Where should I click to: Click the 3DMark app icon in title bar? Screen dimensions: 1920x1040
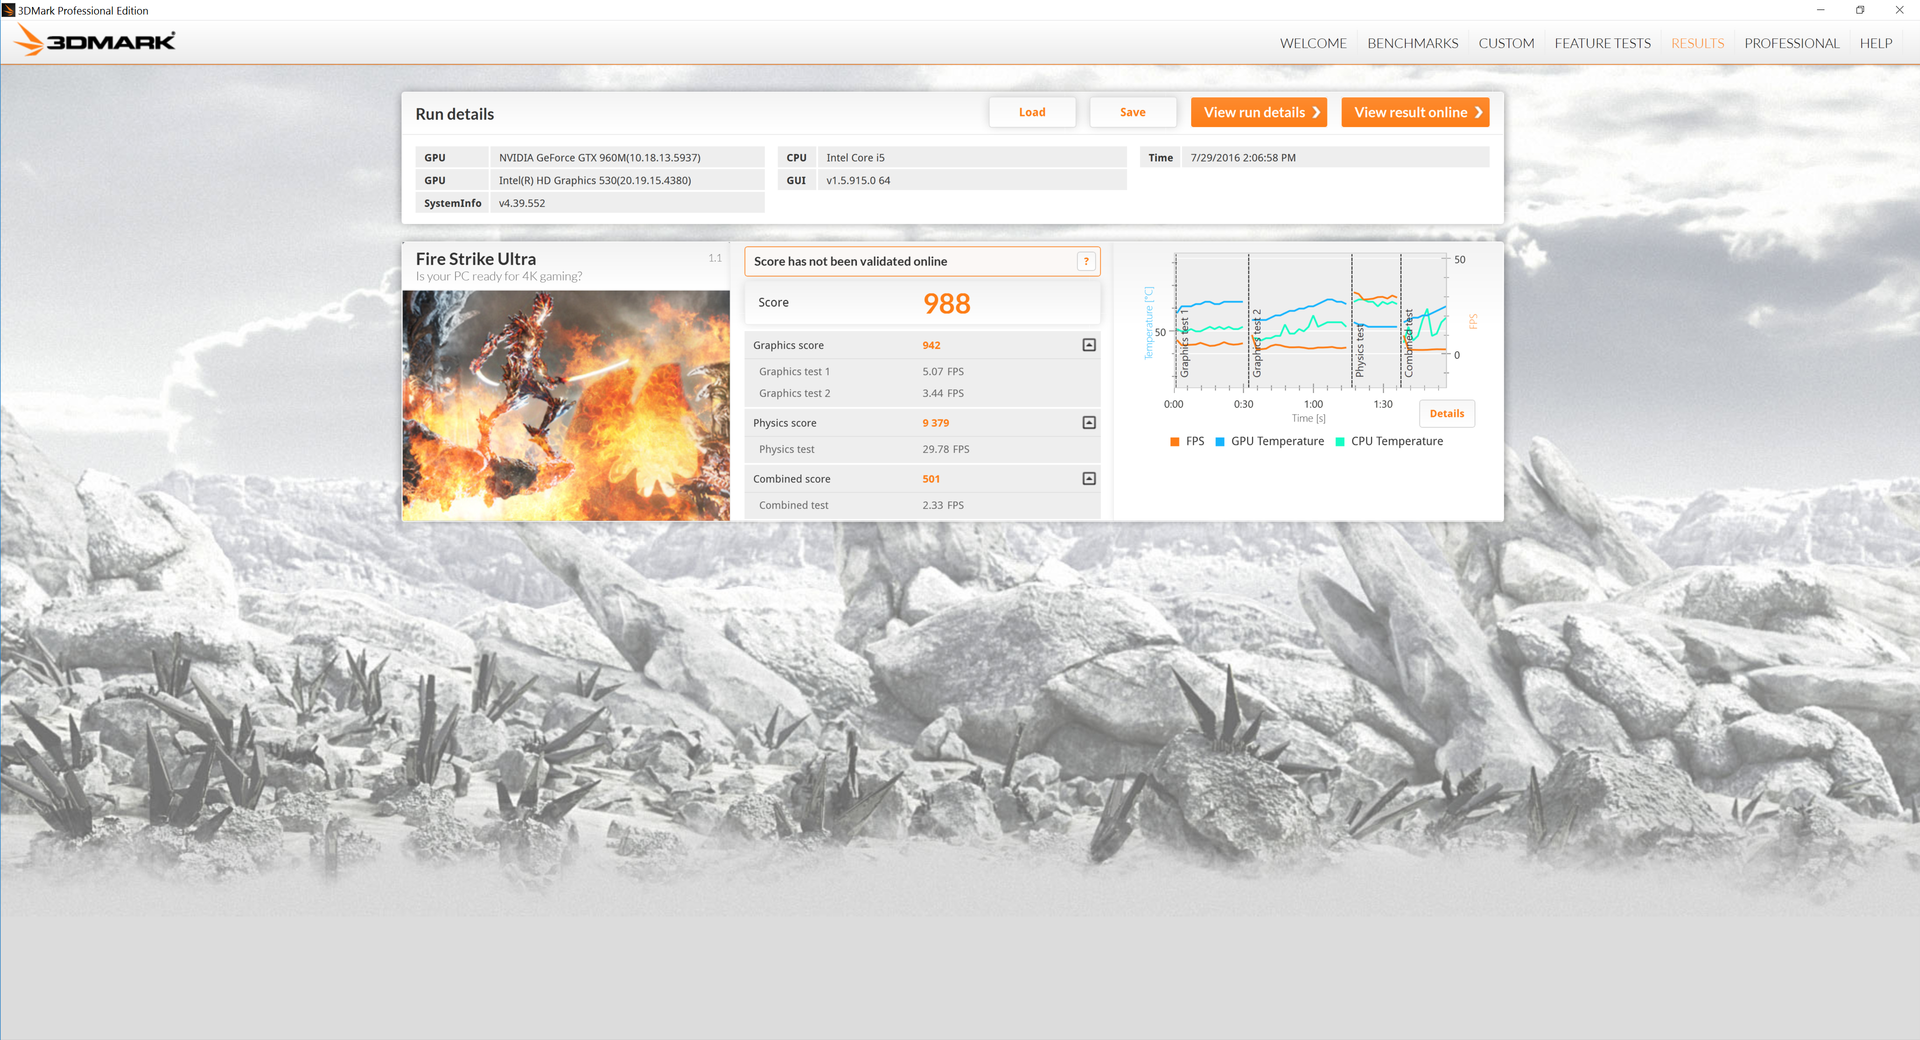tap(9, 10)
